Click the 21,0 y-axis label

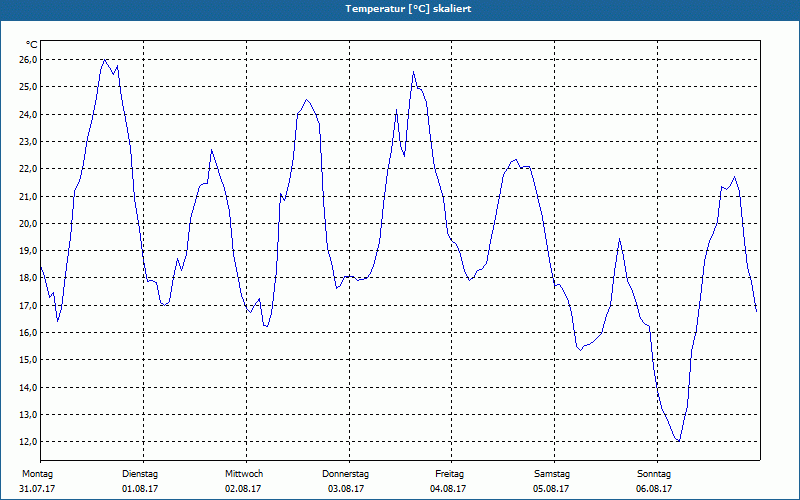29,196
